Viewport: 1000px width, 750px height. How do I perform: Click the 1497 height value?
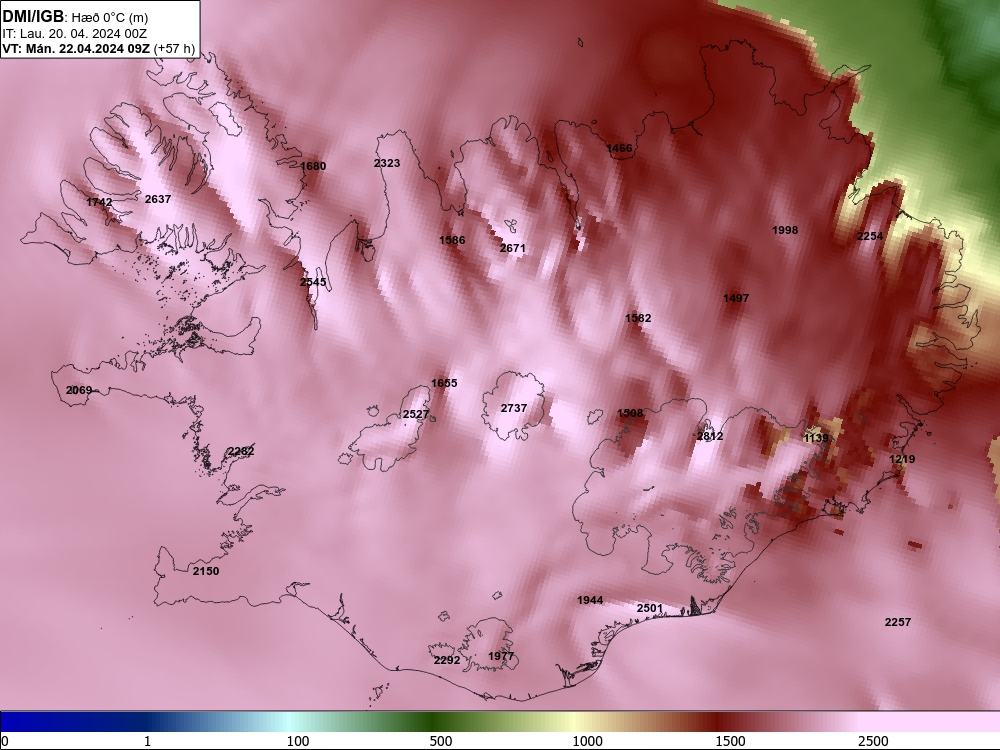(735, 298)
